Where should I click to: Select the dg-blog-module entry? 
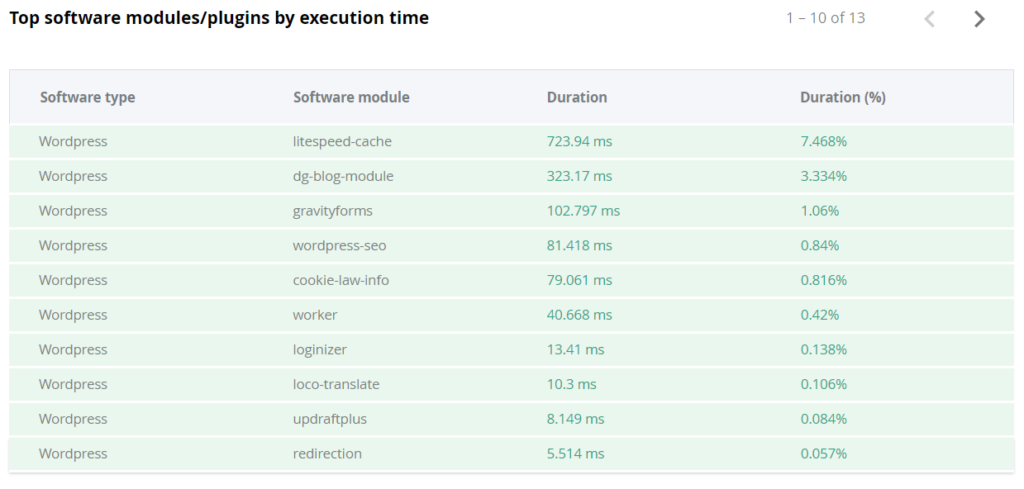pos(343,176)
